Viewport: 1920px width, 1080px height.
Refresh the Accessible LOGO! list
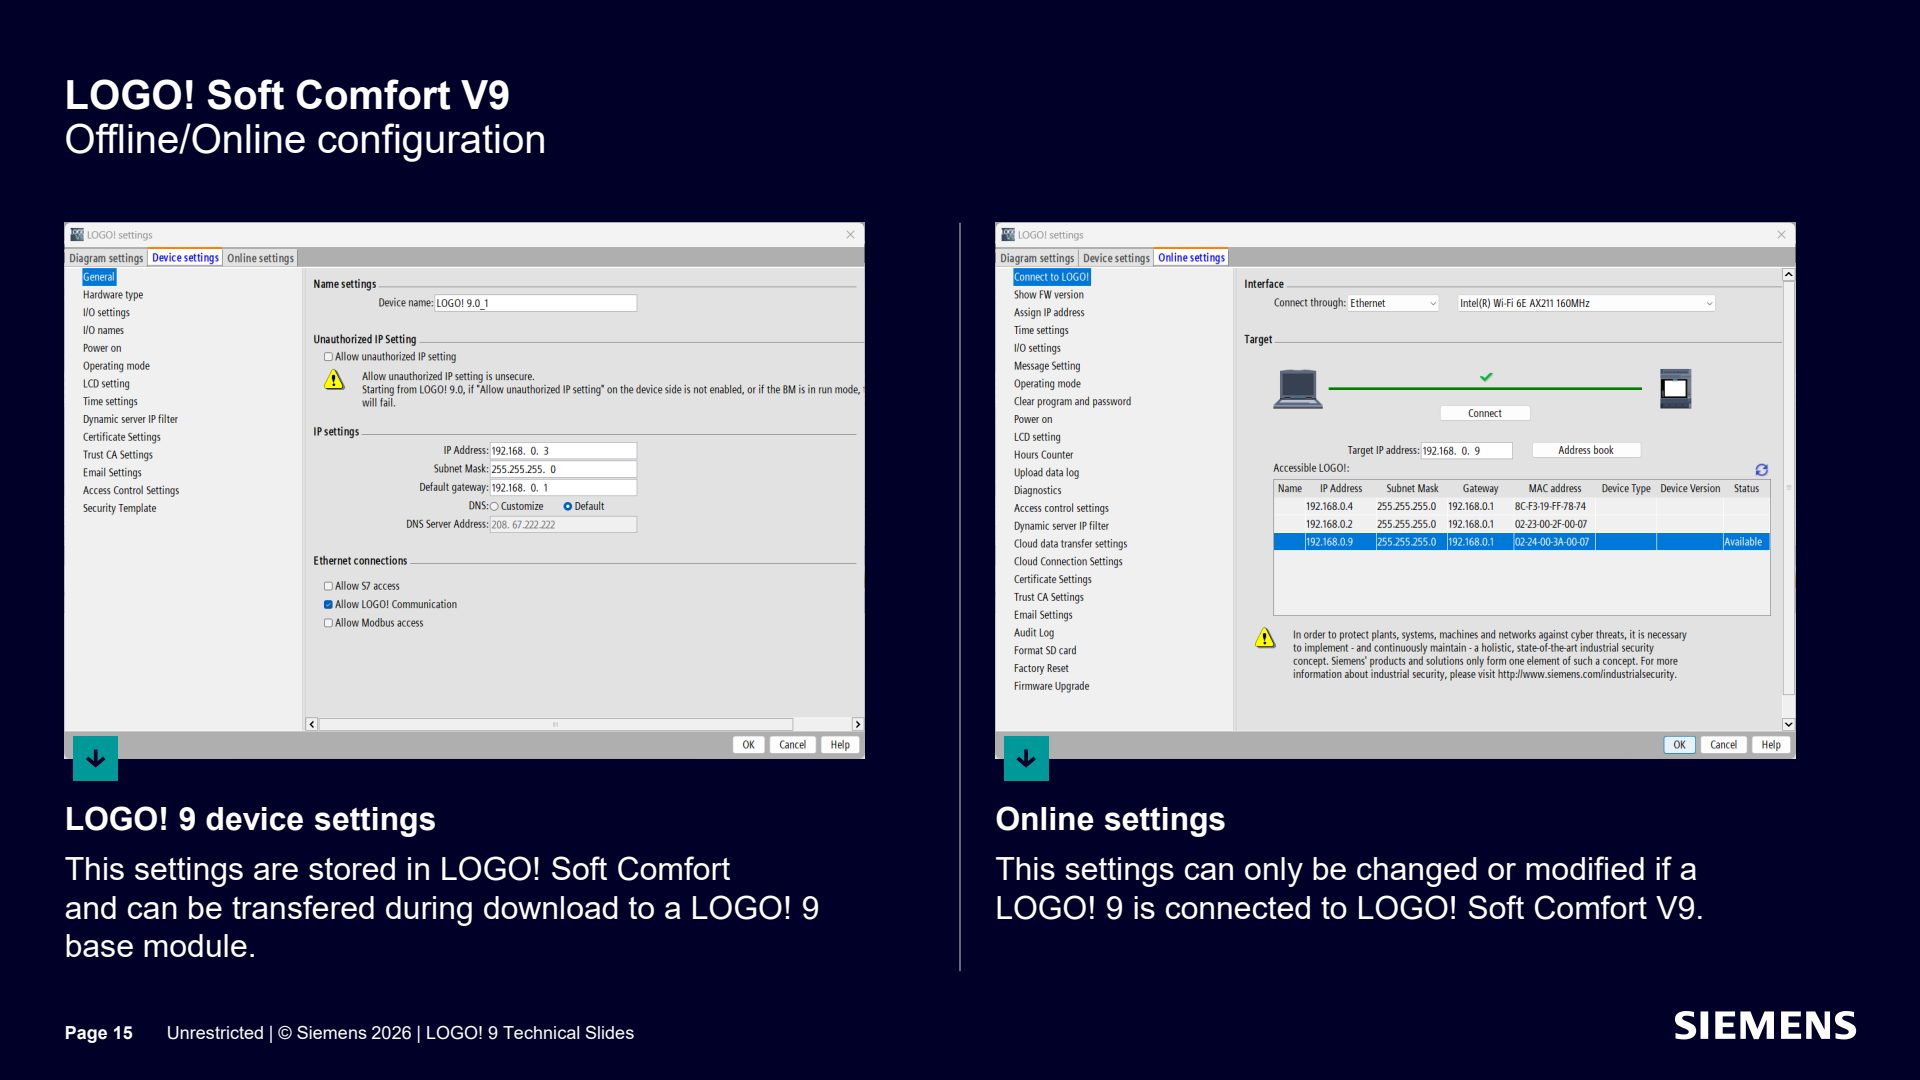(x=1761, y=469)
